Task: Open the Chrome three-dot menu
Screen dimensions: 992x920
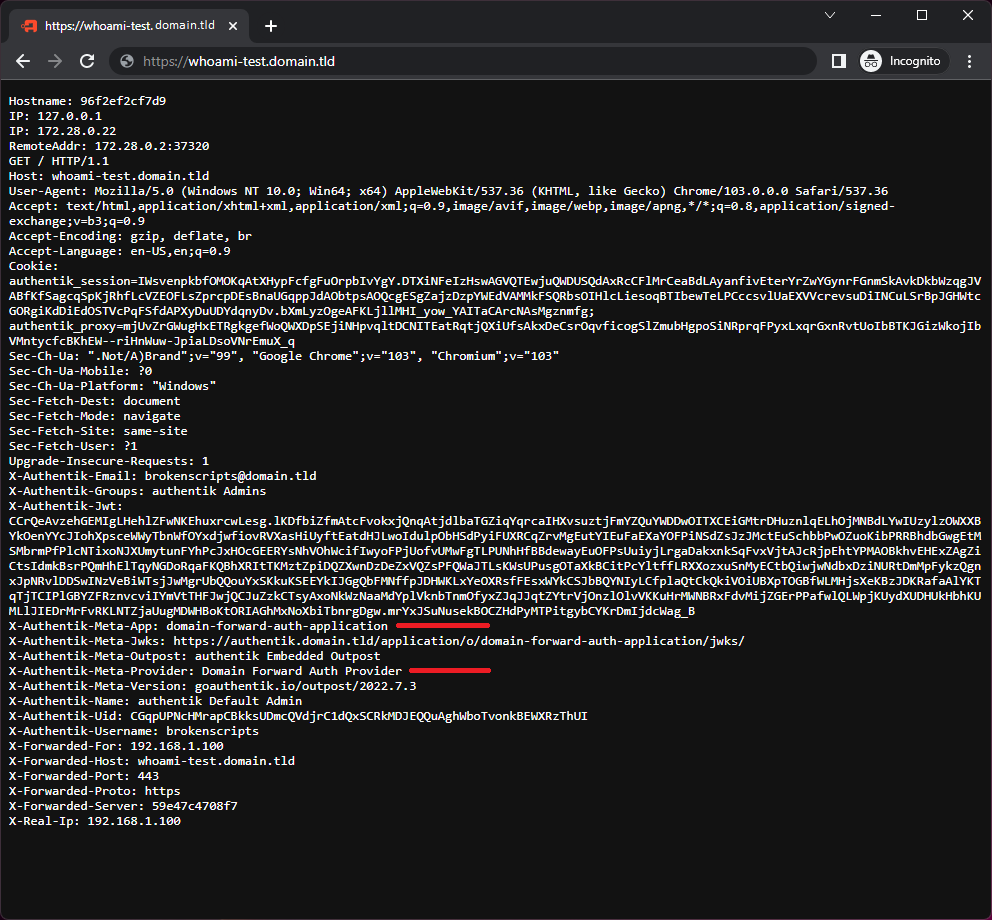Action: click(969, 61)
